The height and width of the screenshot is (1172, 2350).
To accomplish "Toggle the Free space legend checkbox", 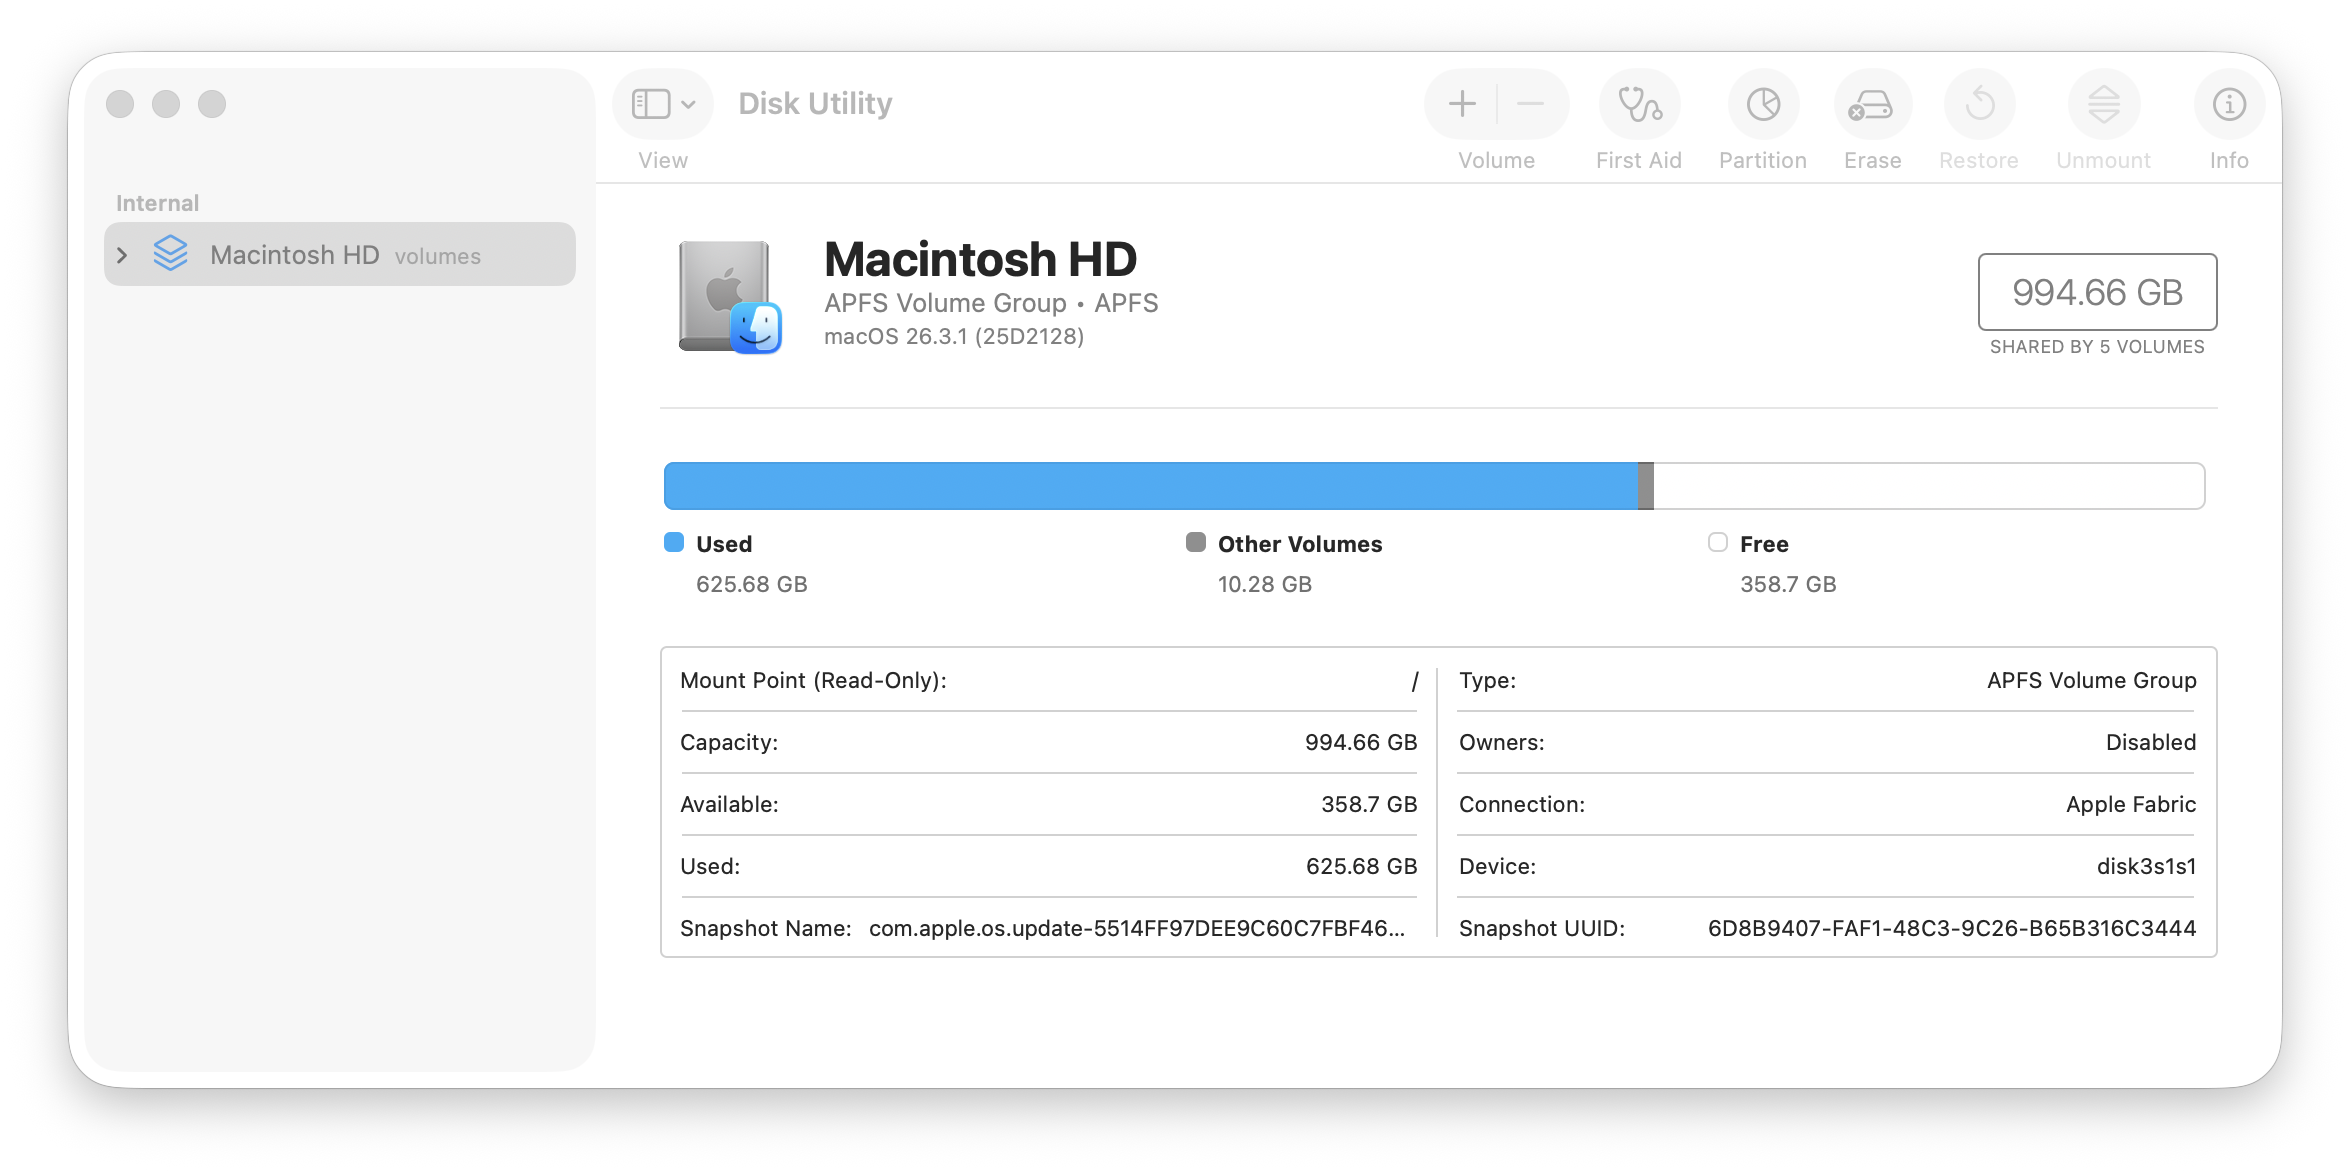I will (1718, 542).
